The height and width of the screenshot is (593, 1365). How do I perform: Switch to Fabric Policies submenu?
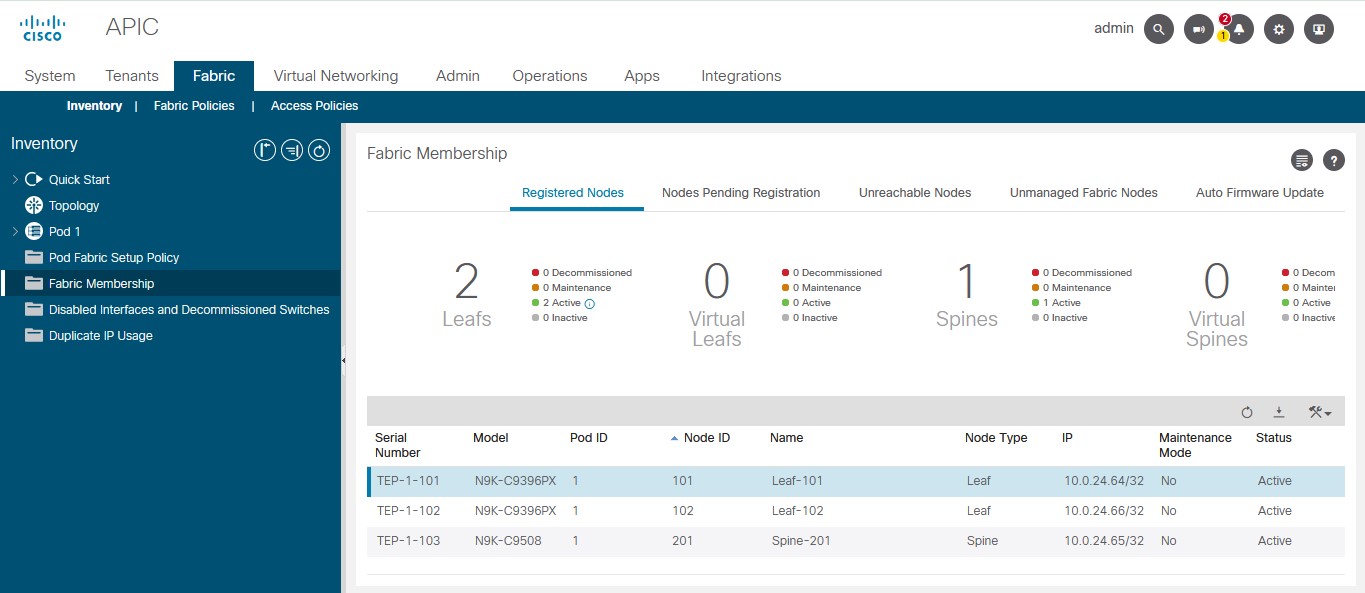click(194, 106)
